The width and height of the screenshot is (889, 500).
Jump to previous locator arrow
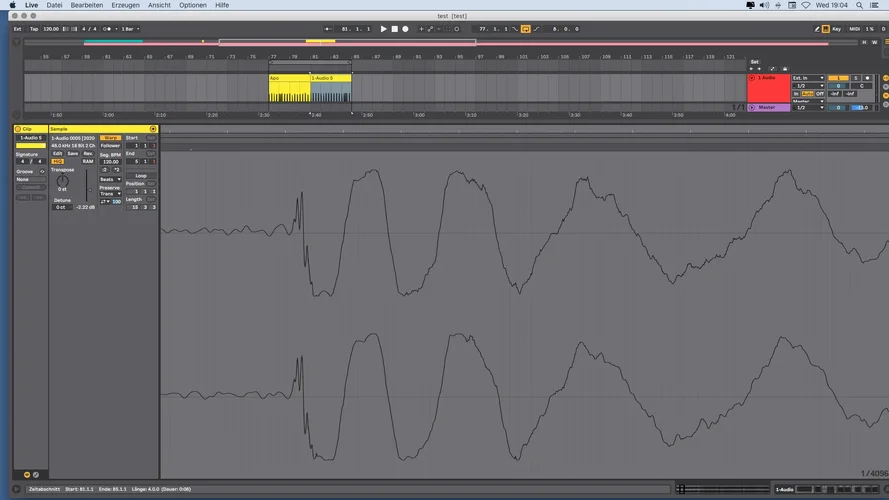click(x=751, y=69)
